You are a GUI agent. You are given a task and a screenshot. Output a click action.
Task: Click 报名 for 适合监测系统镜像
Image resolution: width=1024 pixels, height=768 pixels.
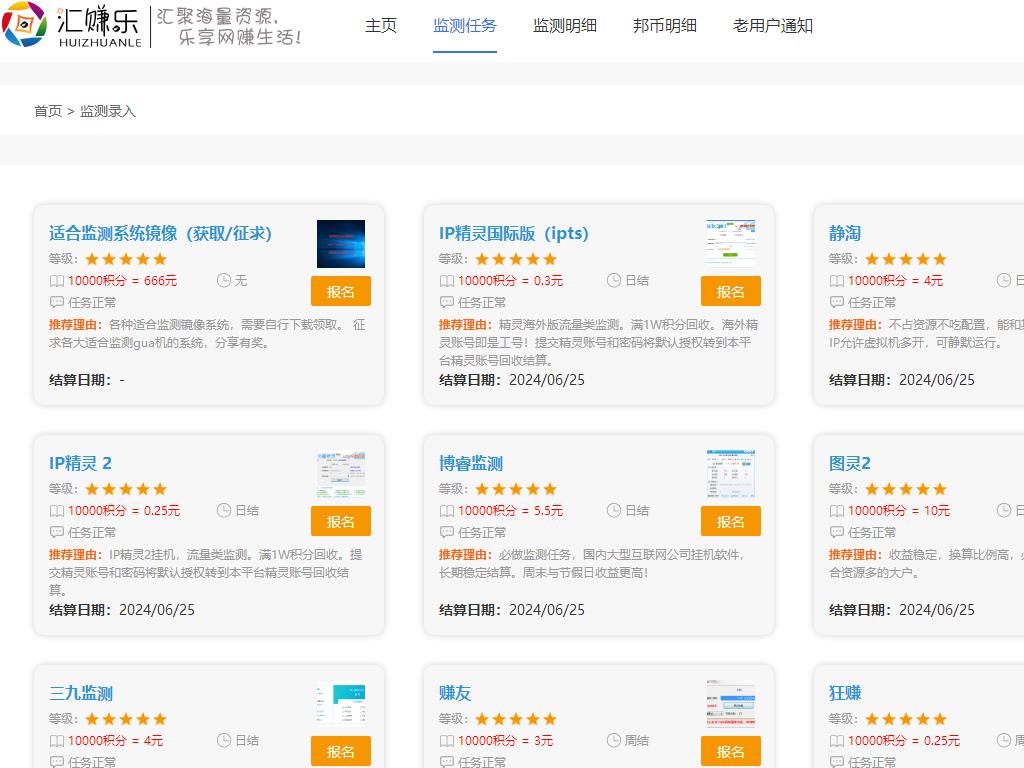pyautogui.click(x=341, y=291)
